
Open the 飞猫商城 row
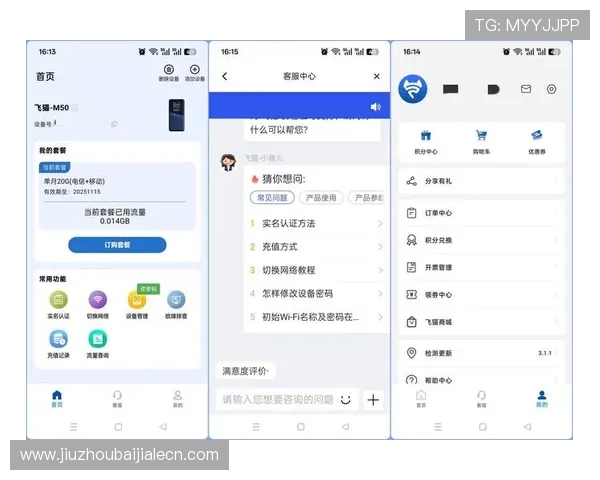click(481, 322)
